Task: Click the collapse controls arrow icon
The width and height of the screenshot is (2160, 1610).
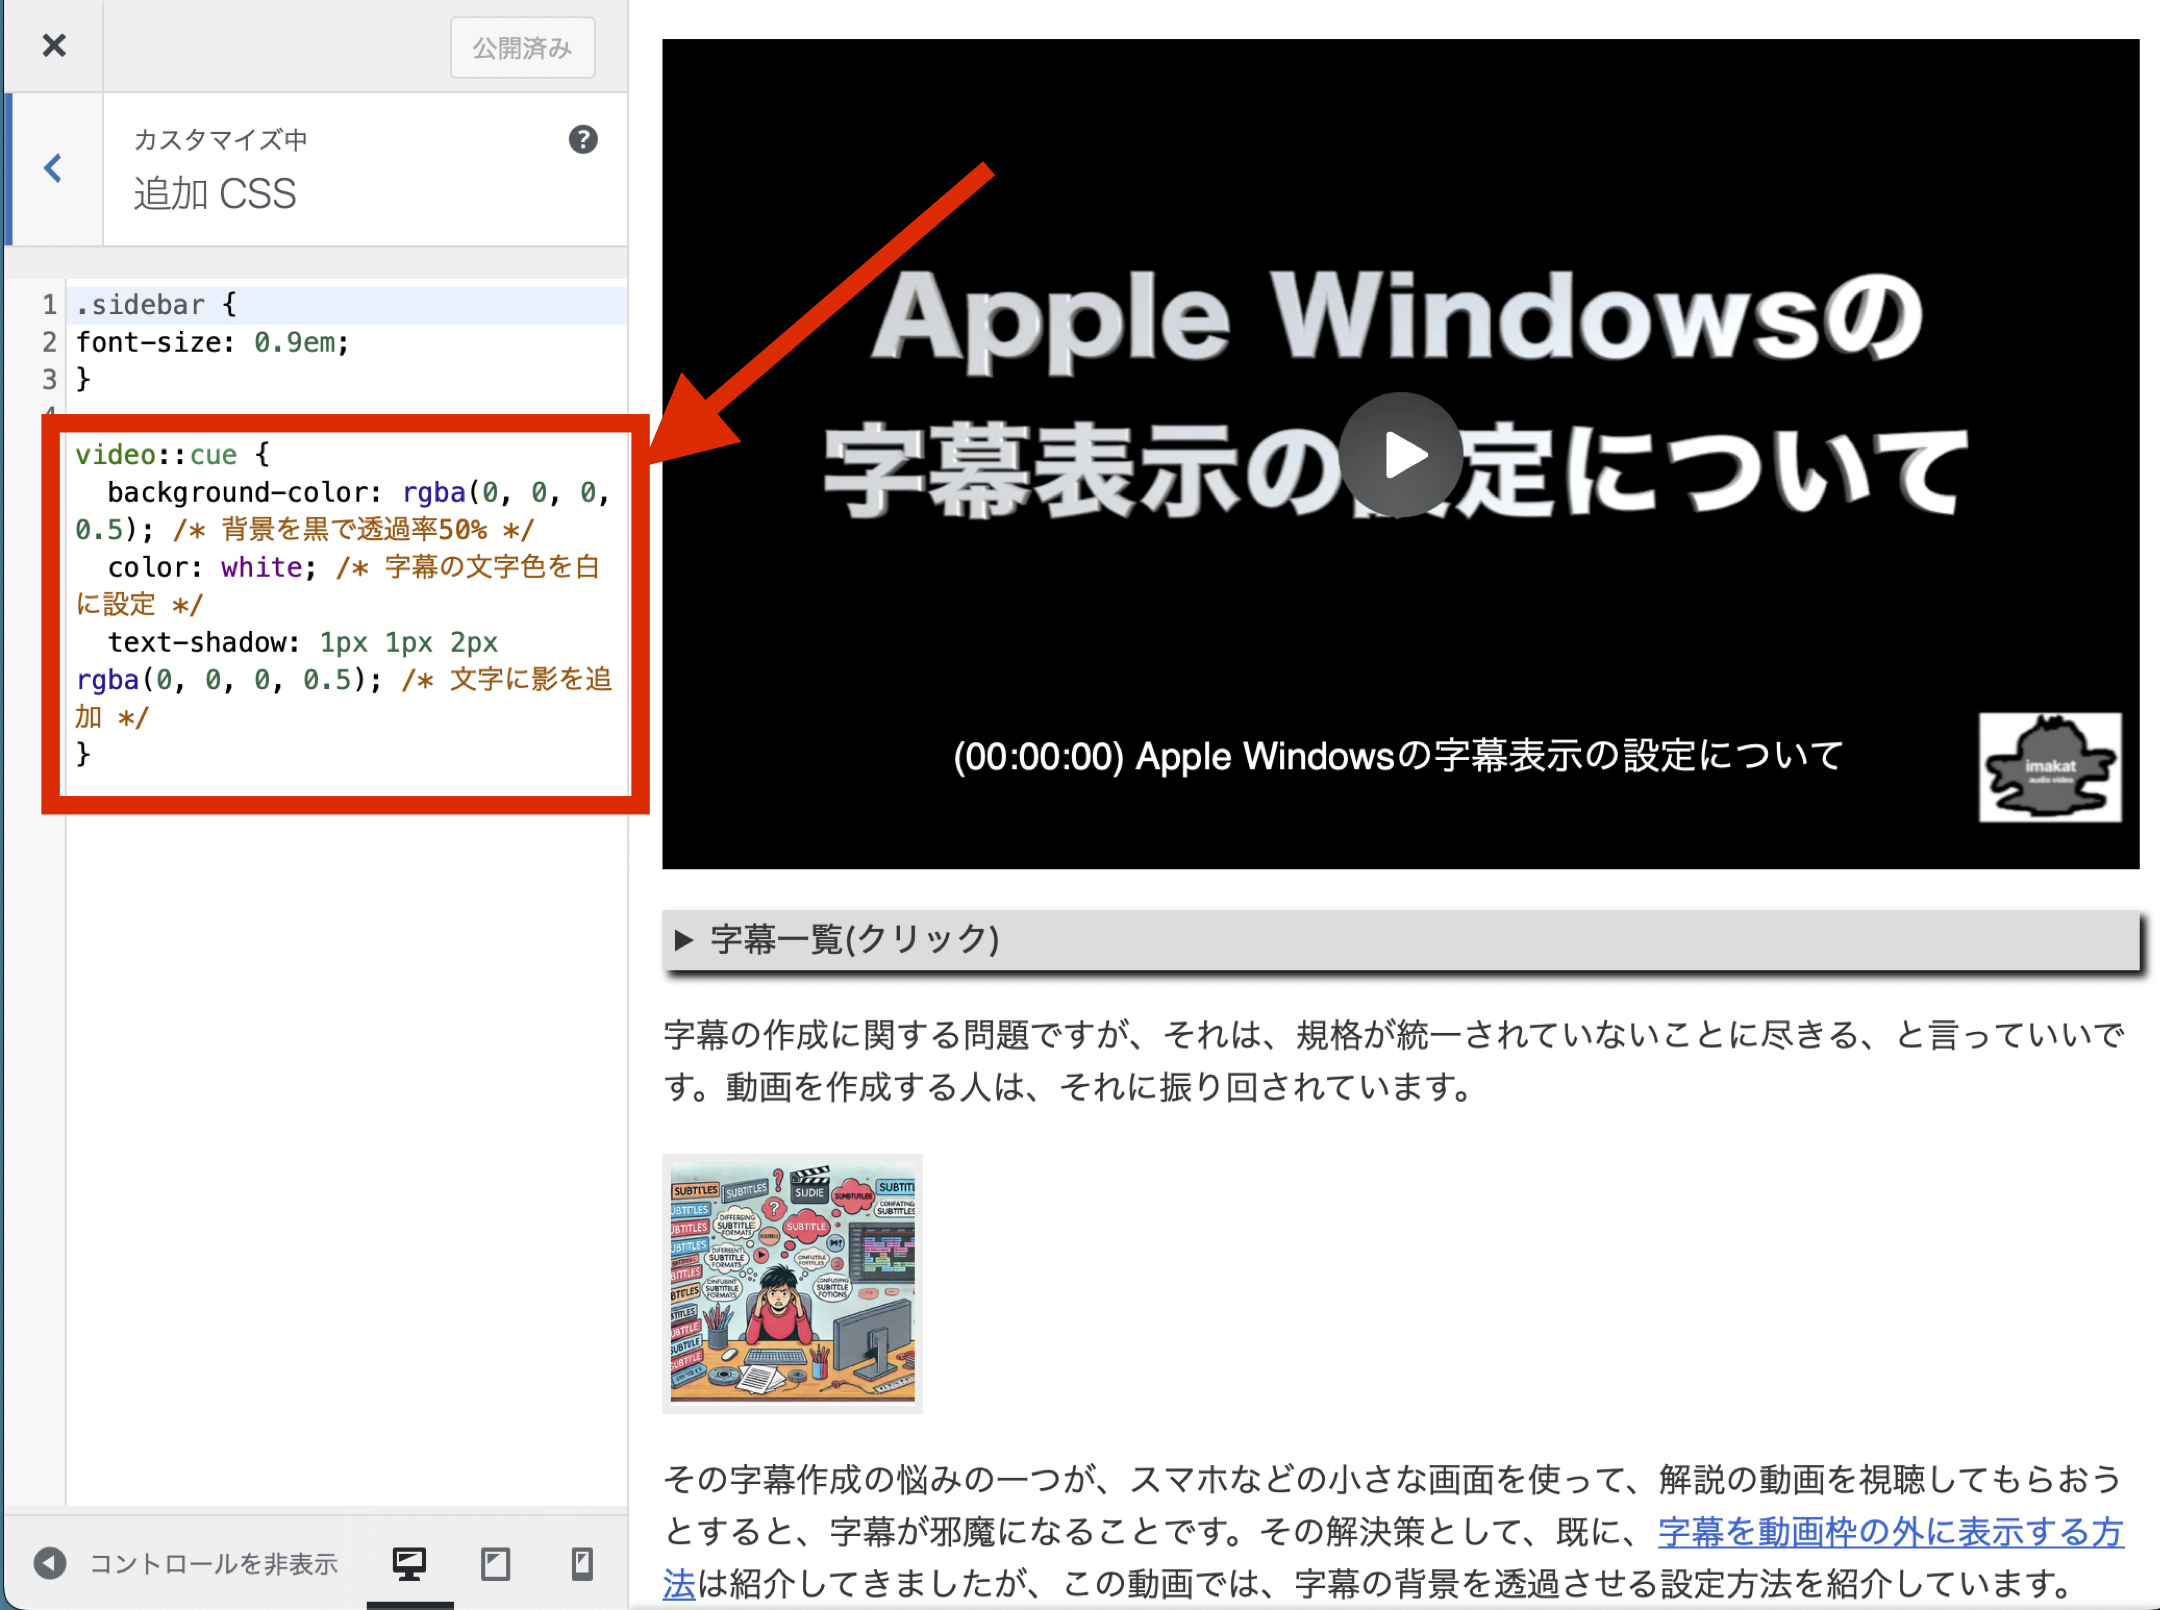Action: click(x=50, y=1563)
